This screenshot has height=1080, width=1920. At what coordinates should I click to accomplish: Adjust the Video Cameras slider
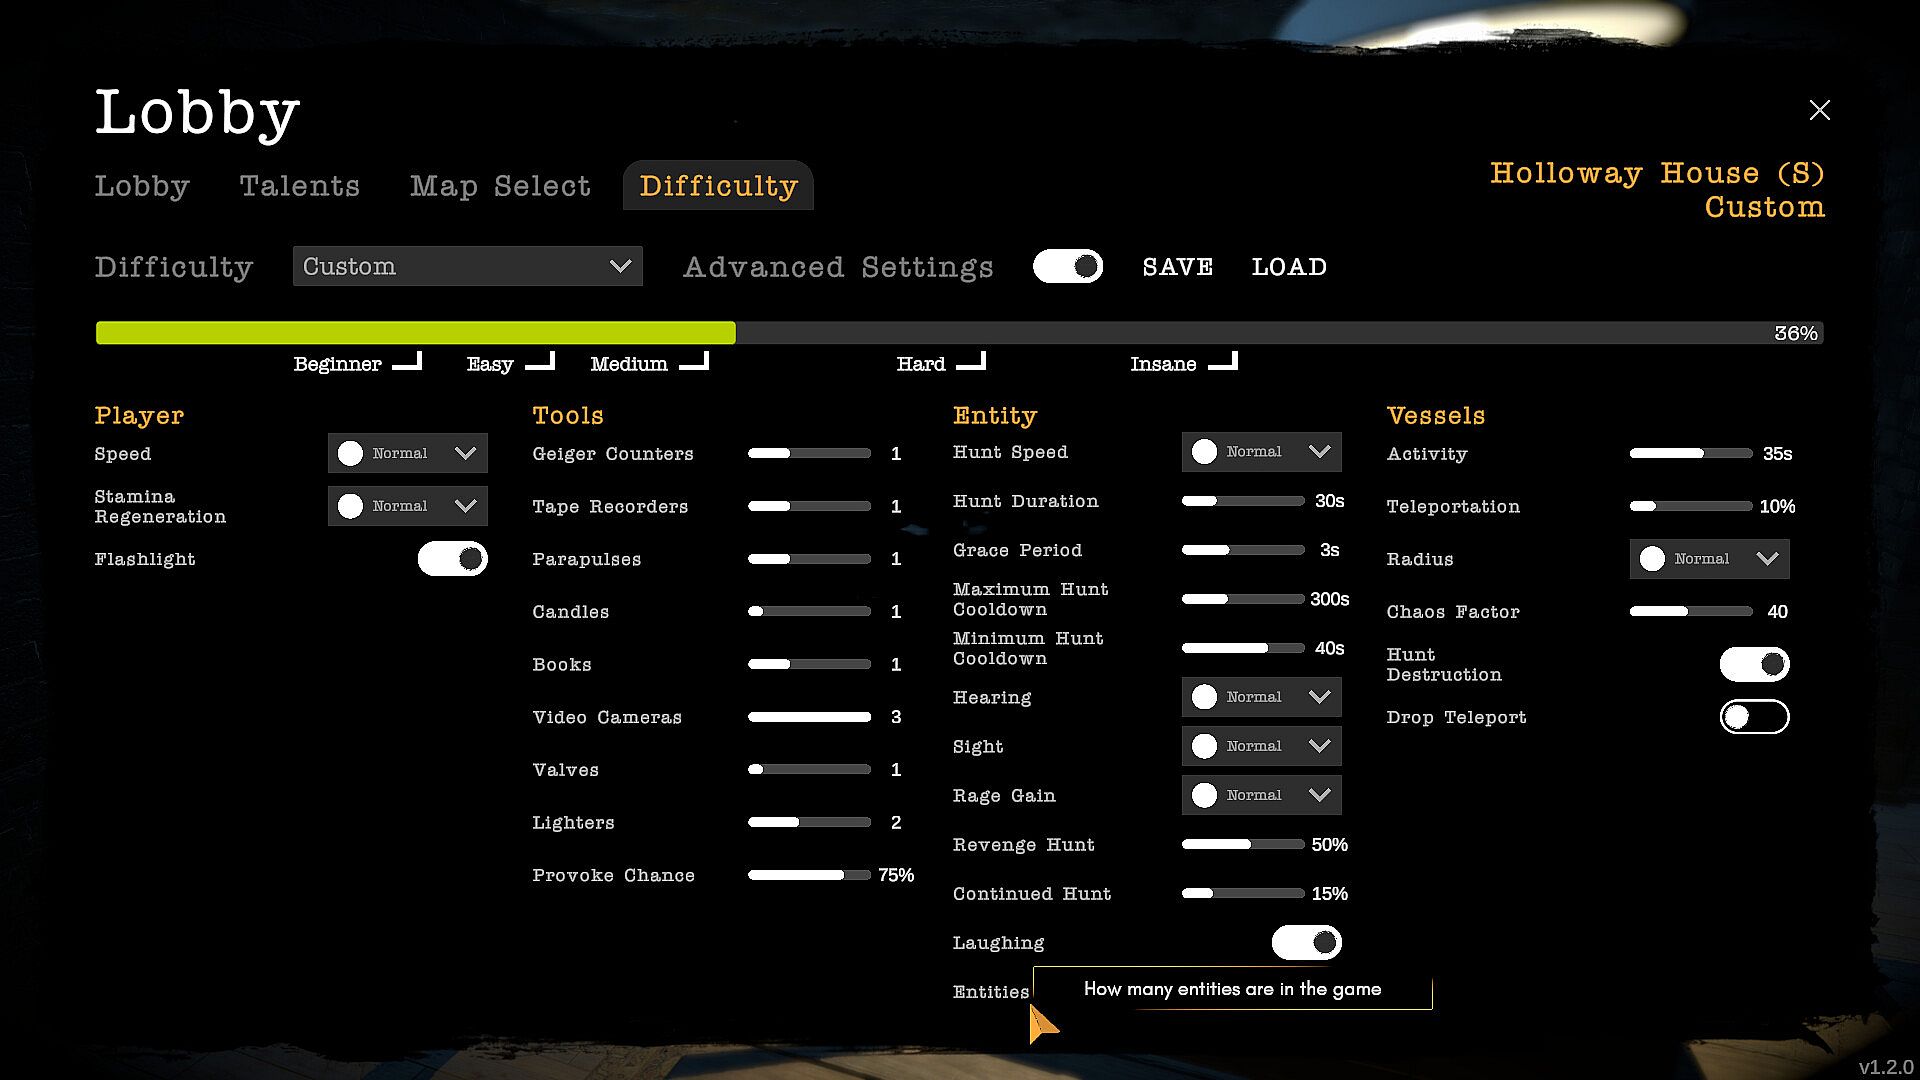point(809,717)
